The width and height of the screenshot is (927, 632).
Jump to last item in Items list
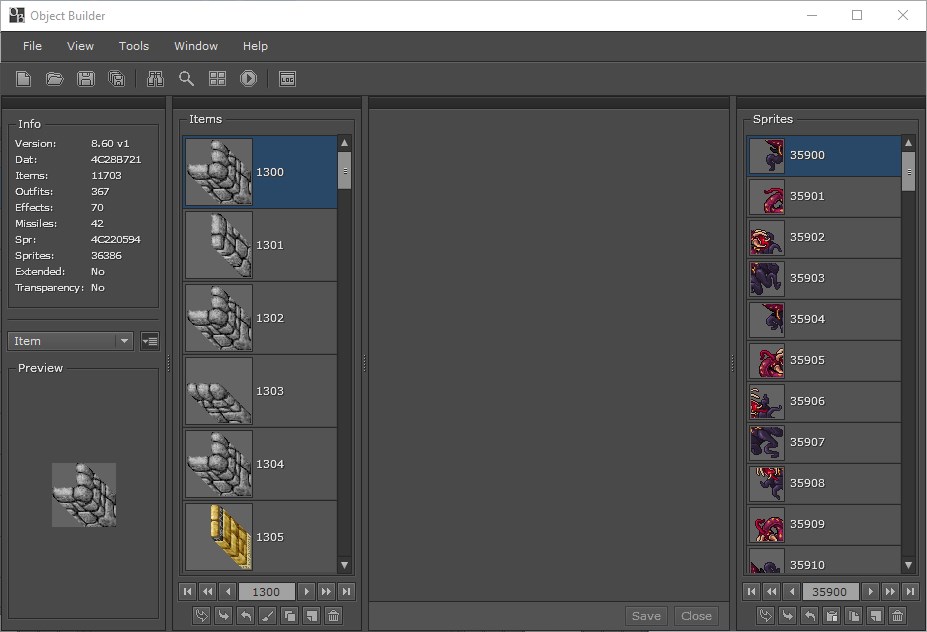point(346,592)
